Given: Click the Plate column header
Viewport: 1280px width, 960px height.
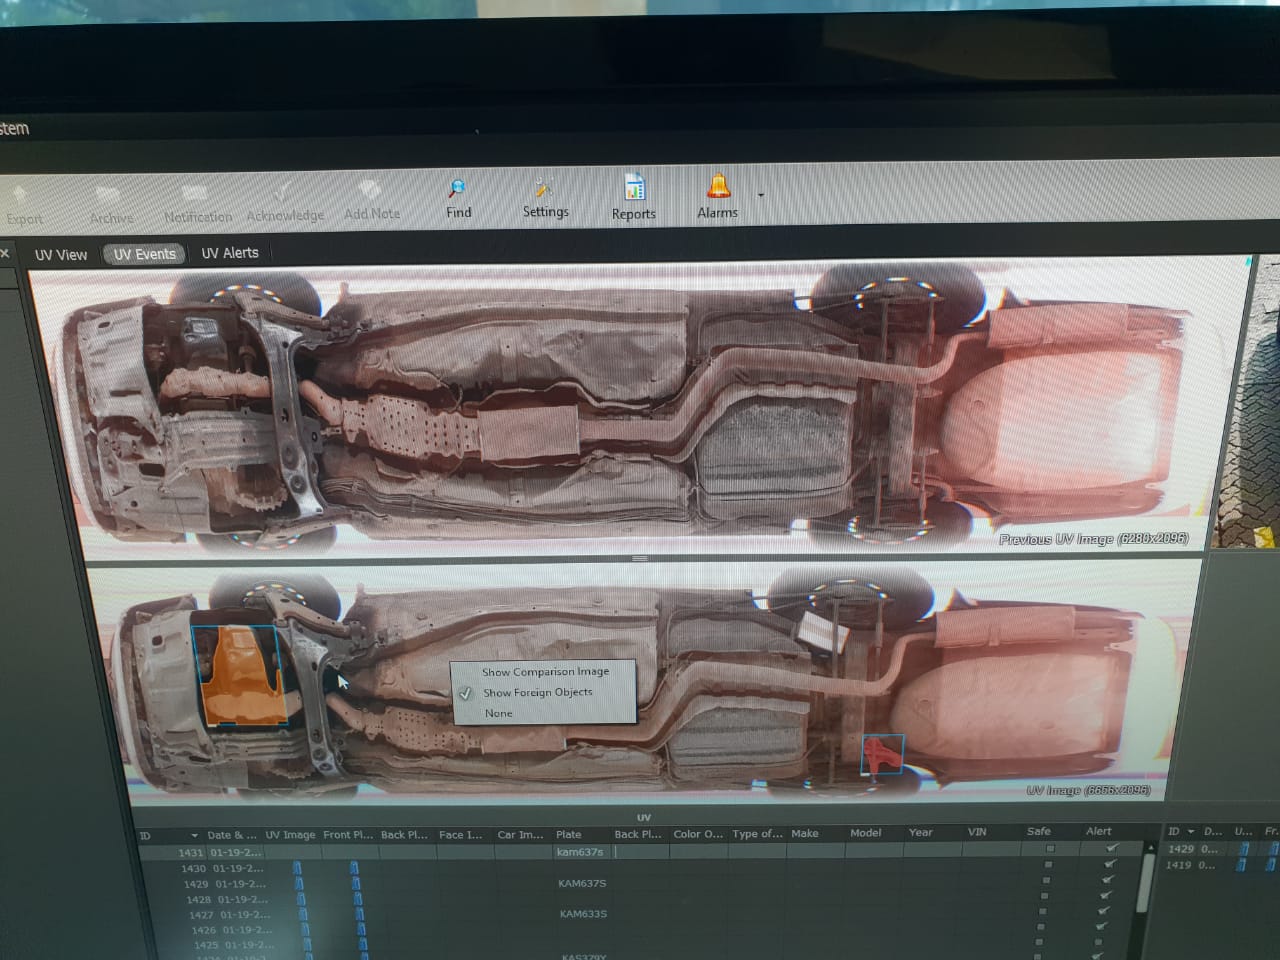Looking at the screenshot, I should 569,834.
